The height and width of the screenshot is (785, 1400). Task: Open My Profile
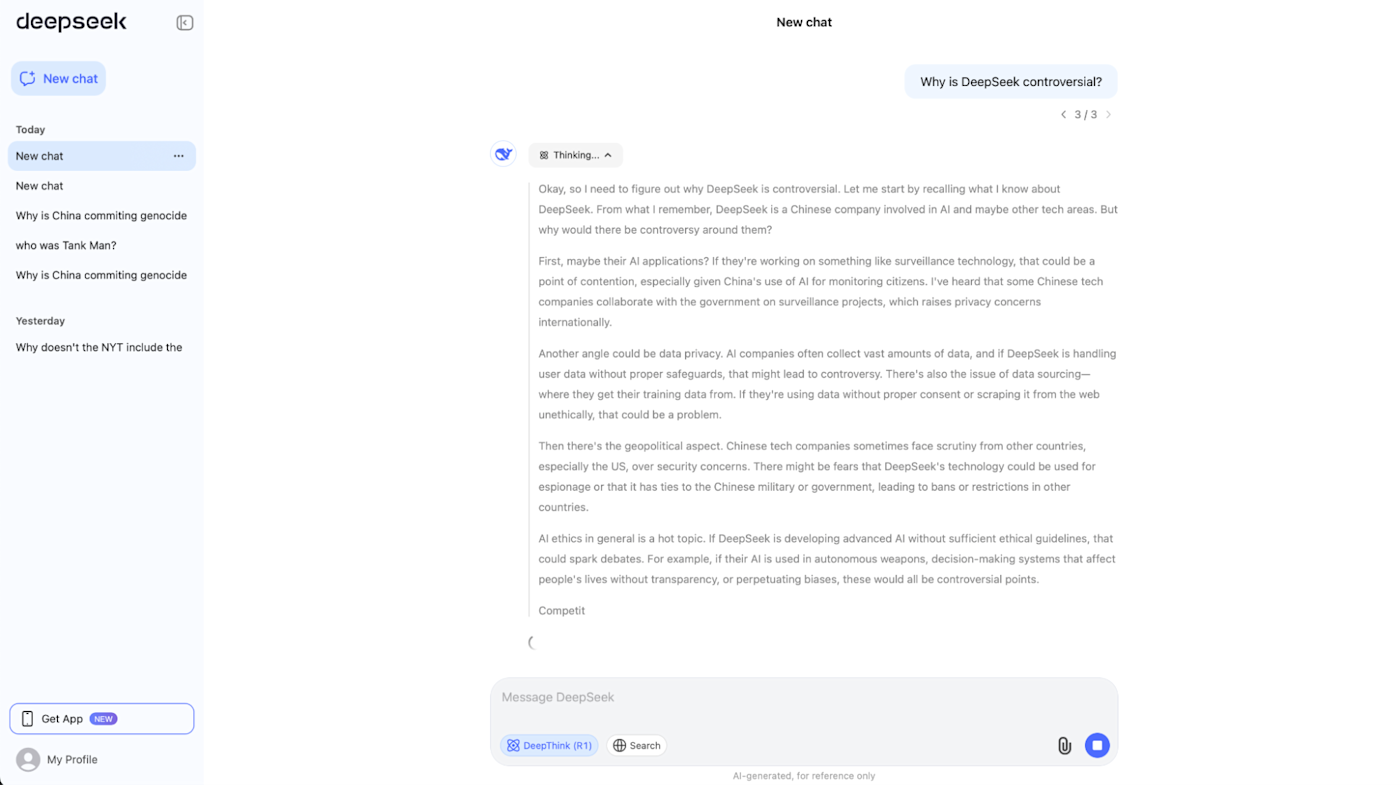coord(72,760)
